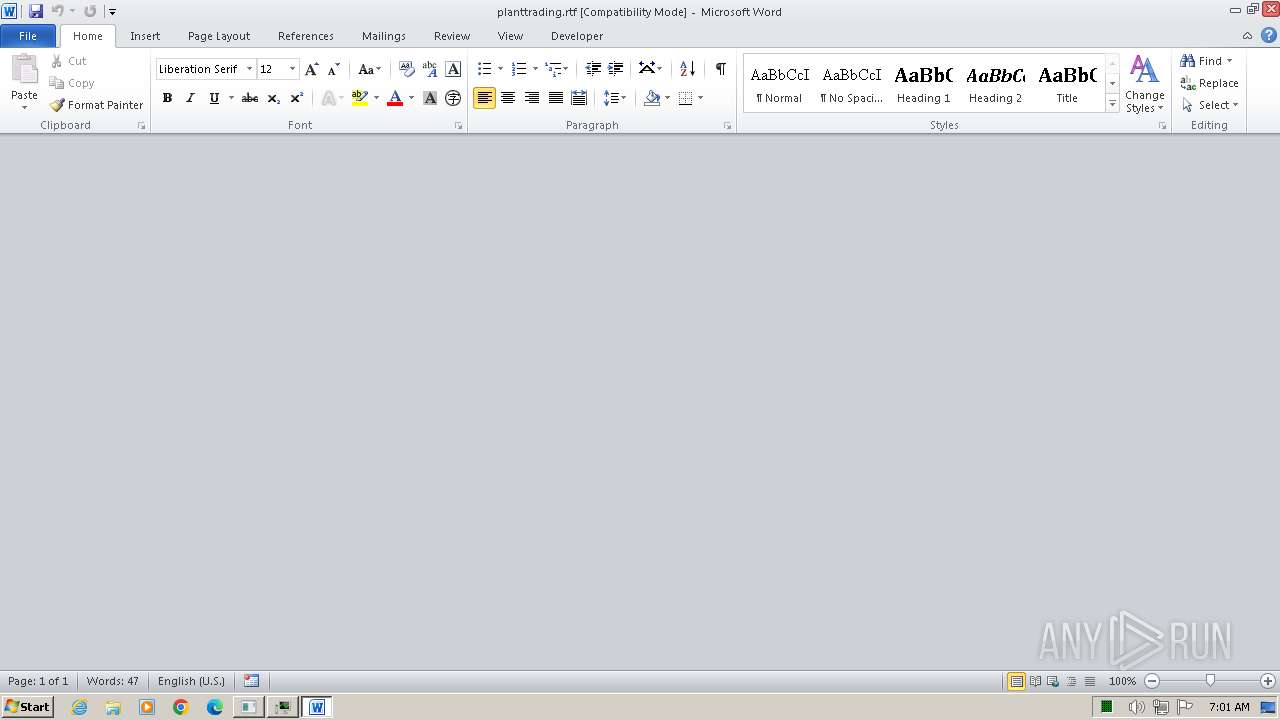The image size is (1280, 720).
Task: Toggle Bold formatting
Action: (x=167, y=98)
